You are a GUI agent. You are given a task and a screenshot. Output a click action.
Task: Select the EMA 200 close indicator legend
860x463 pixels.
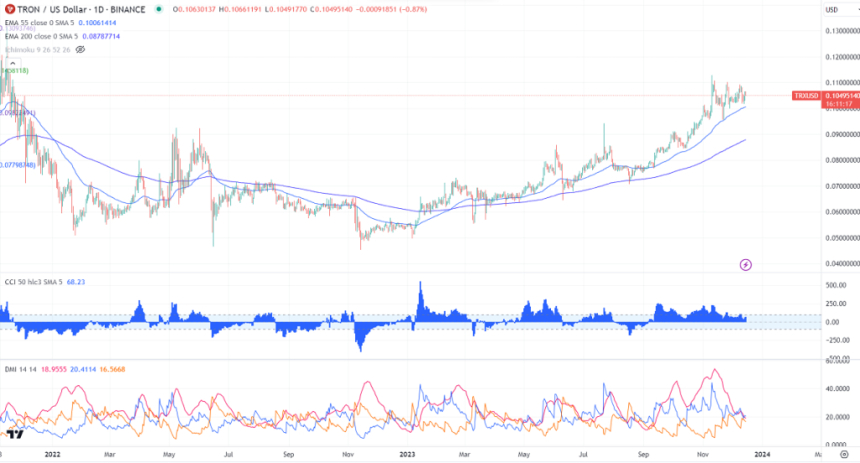point(42,36)
